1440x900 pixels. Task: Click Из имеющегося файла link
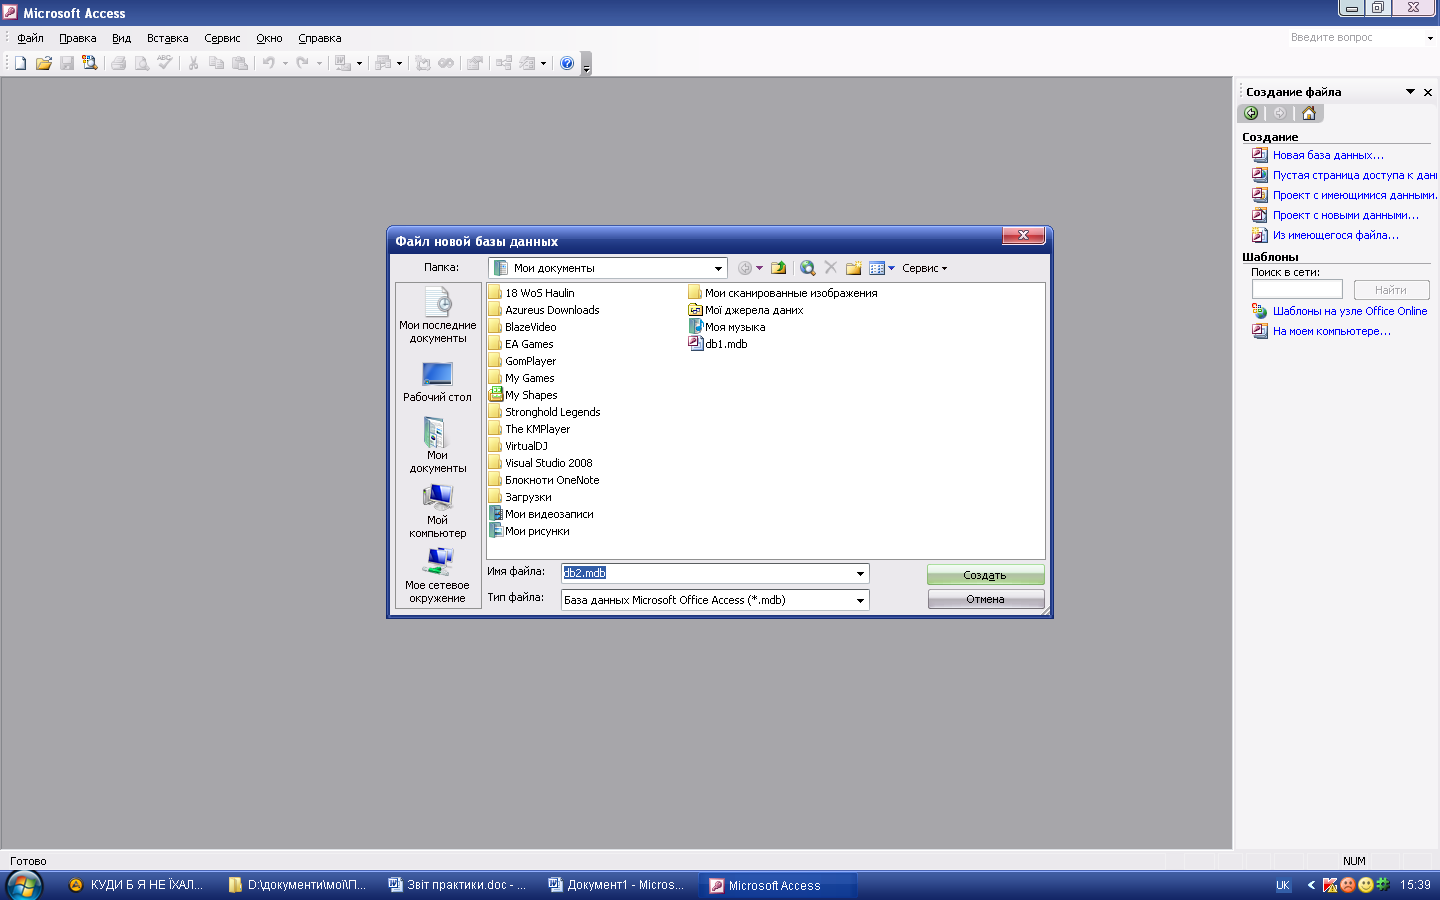click(x=1335, y=235)
